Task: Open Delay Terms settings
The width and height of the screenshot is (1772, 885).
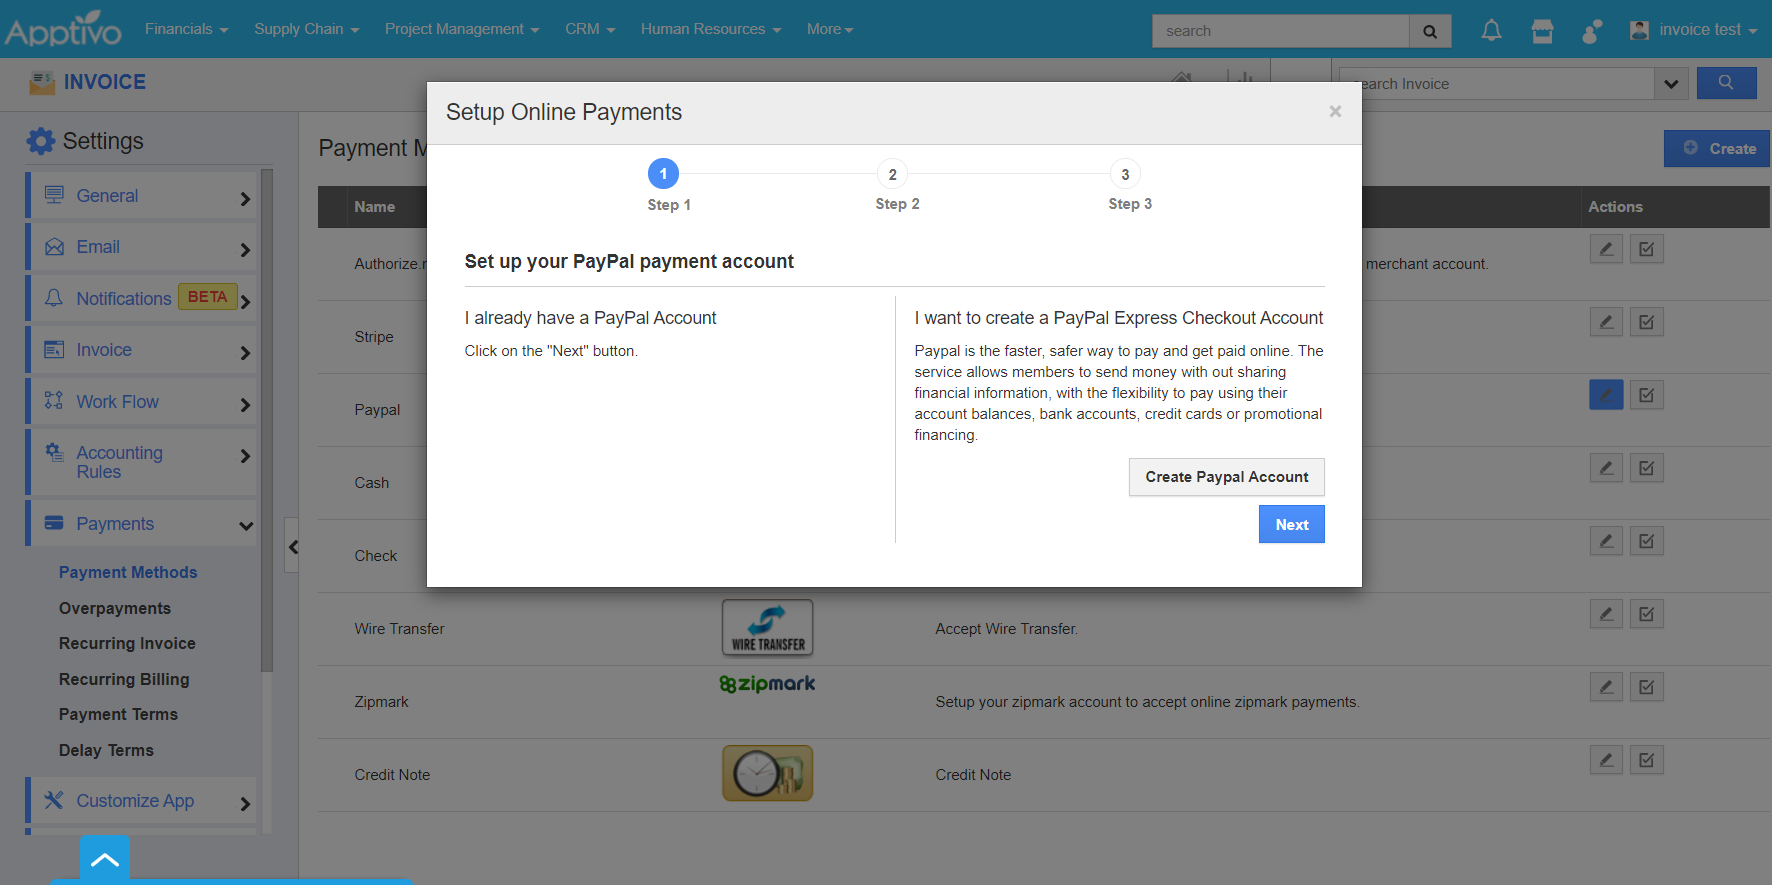Action: [106, 750]
